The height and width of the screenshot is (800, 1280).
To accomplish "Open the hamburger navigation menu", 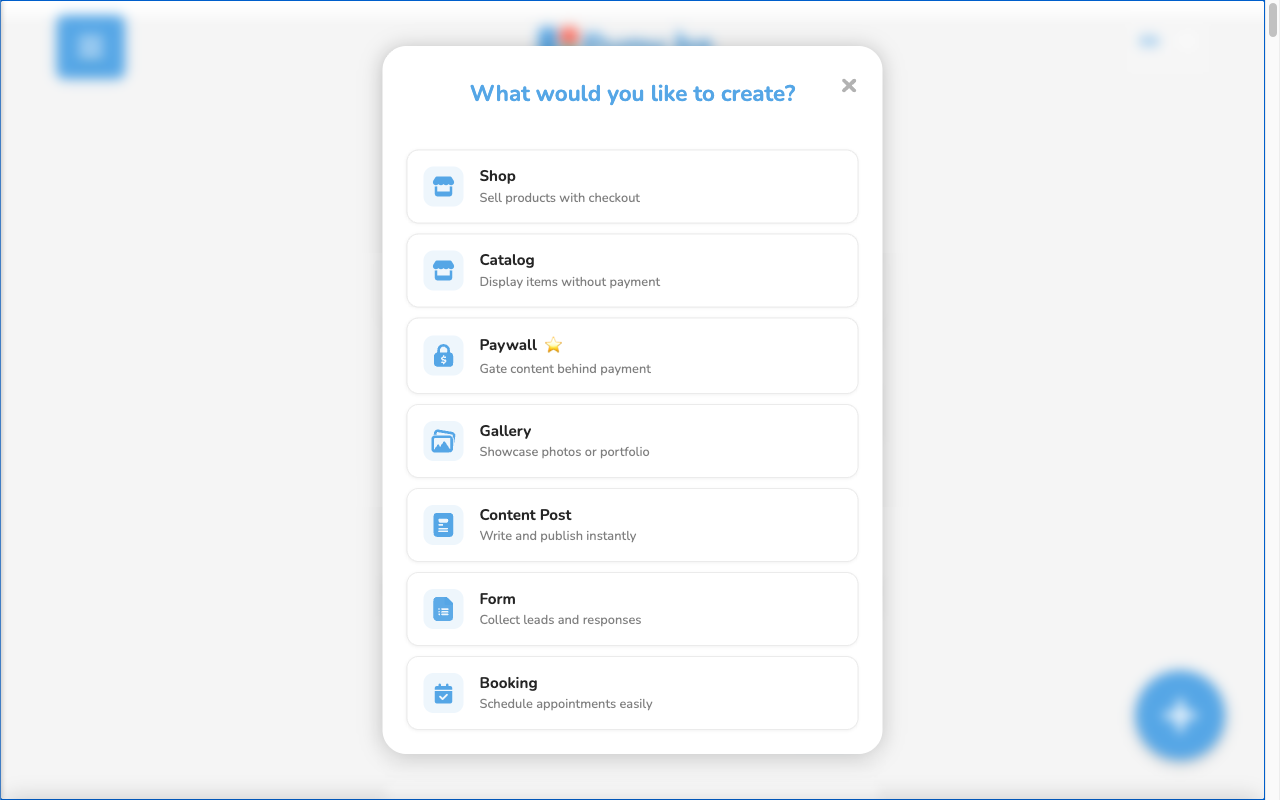I will 90,47.
